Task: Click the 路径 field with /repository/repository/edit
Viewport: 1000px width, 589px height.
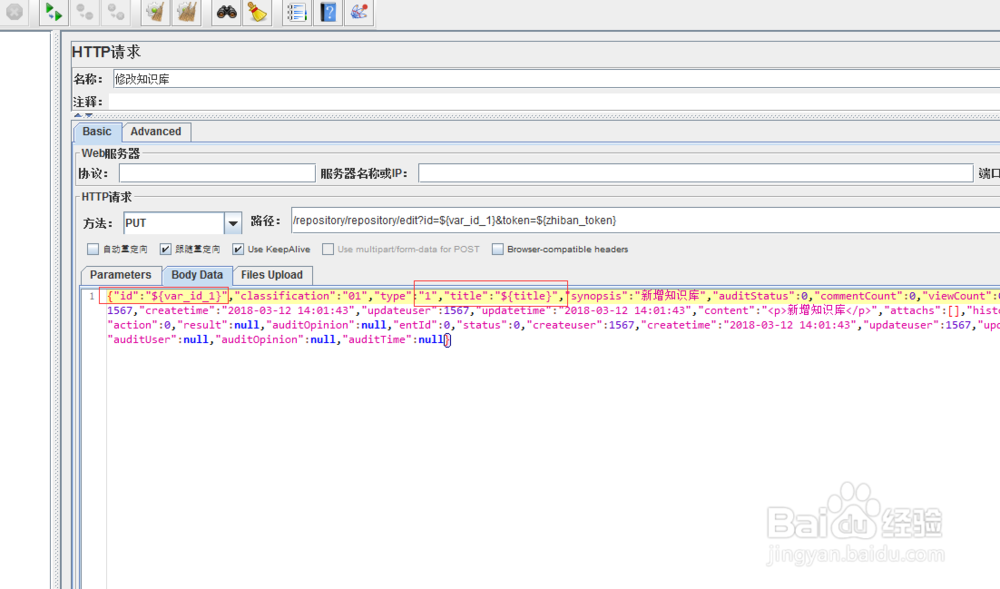Action: point(645,221)
